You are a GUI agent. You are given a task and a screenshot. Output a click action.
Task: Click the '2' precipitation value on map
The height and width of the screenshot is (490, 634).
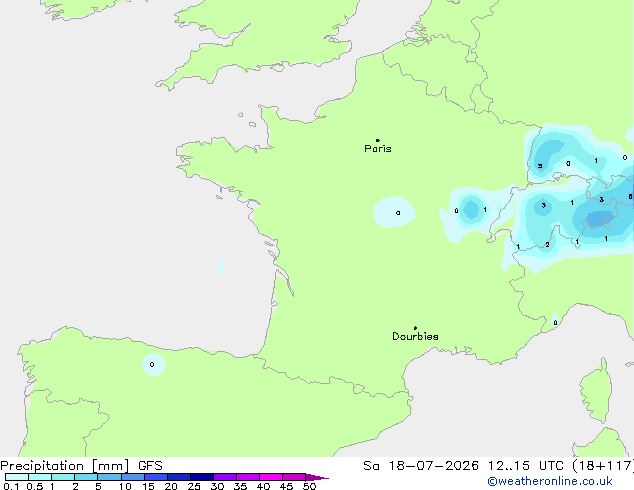(x=547, y=245)
